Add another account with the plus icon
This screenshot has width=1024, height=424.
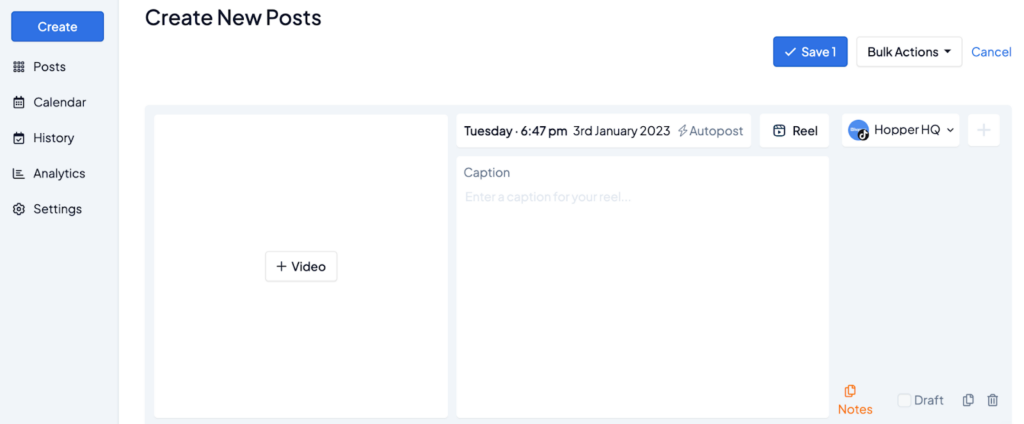pos(984,130)
